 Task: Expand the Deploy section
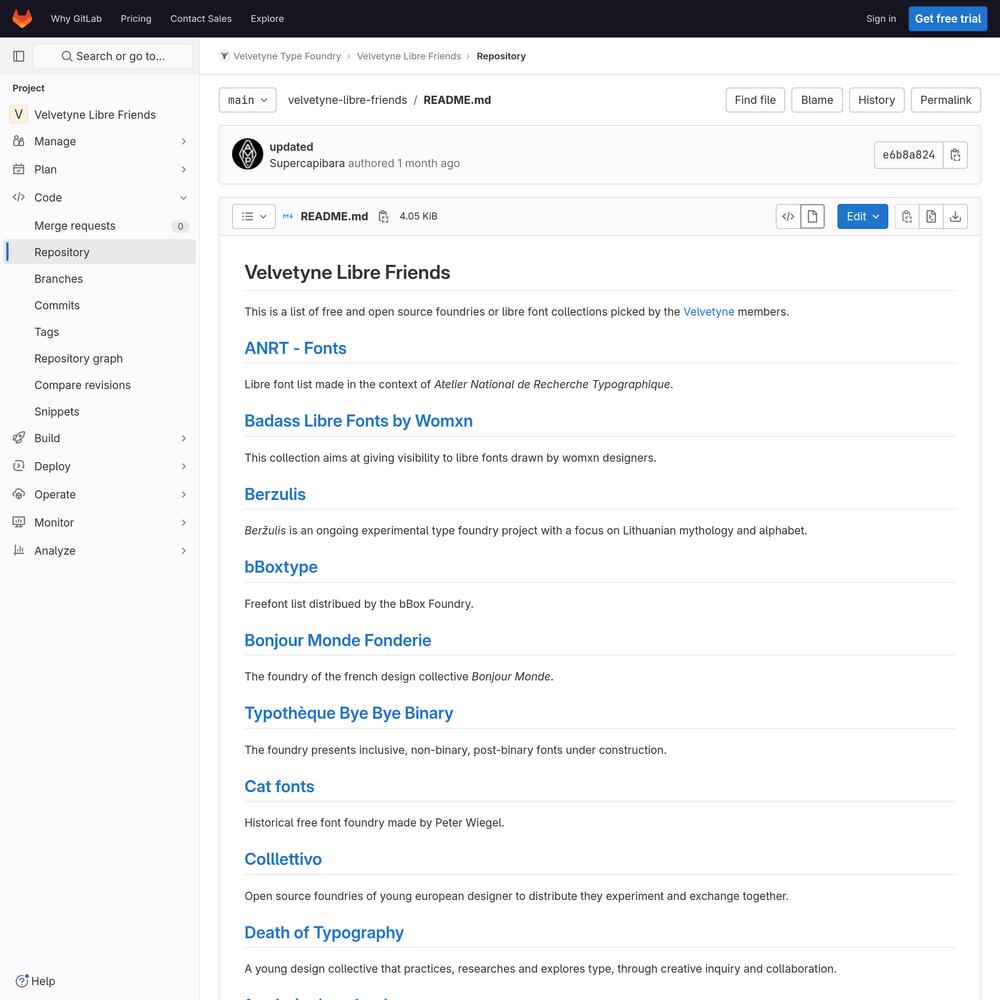pyautogui.click(x=184, y=466)
